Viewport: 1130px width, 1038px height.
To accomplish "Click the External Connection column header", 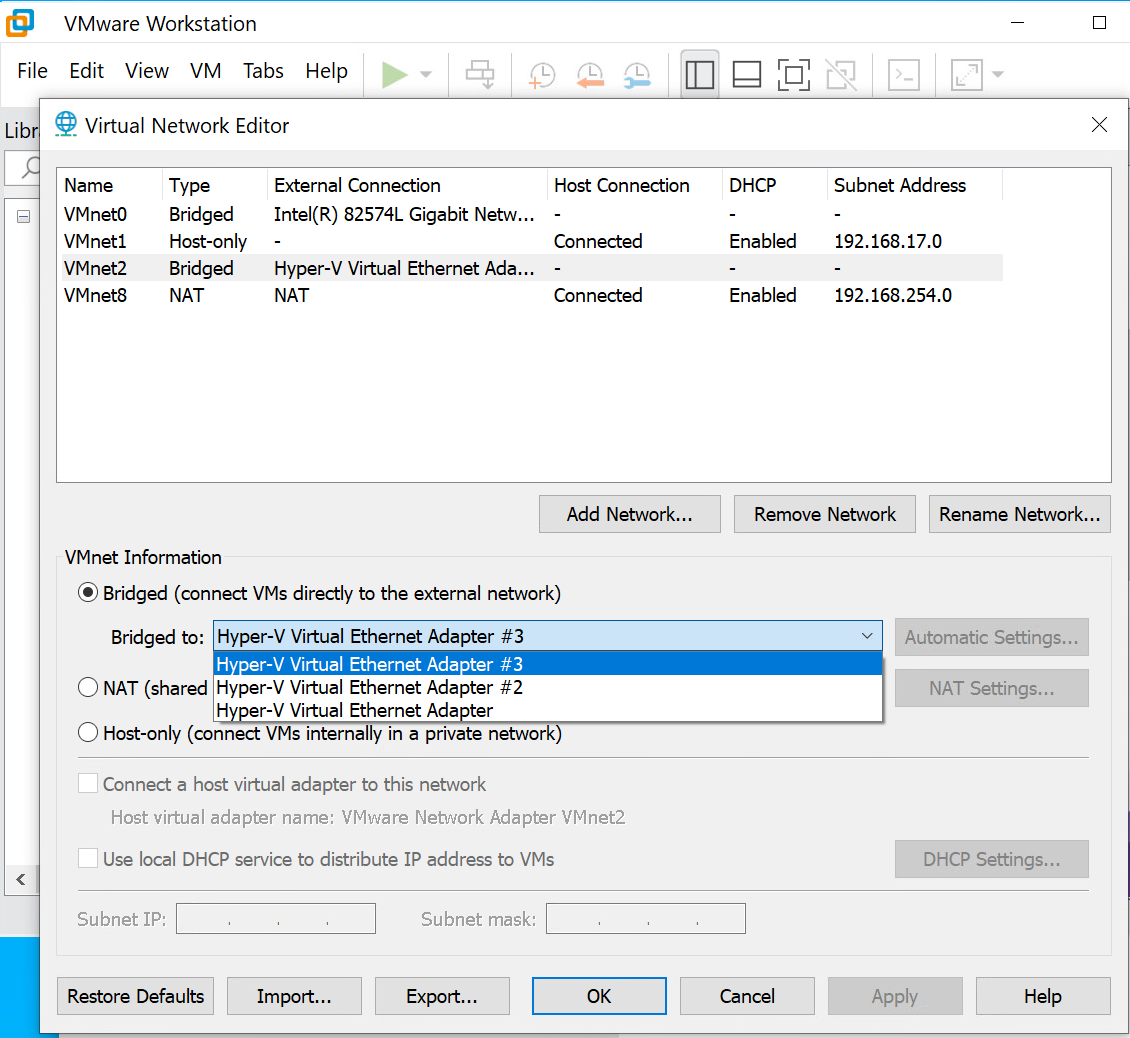I will (406, 185).
